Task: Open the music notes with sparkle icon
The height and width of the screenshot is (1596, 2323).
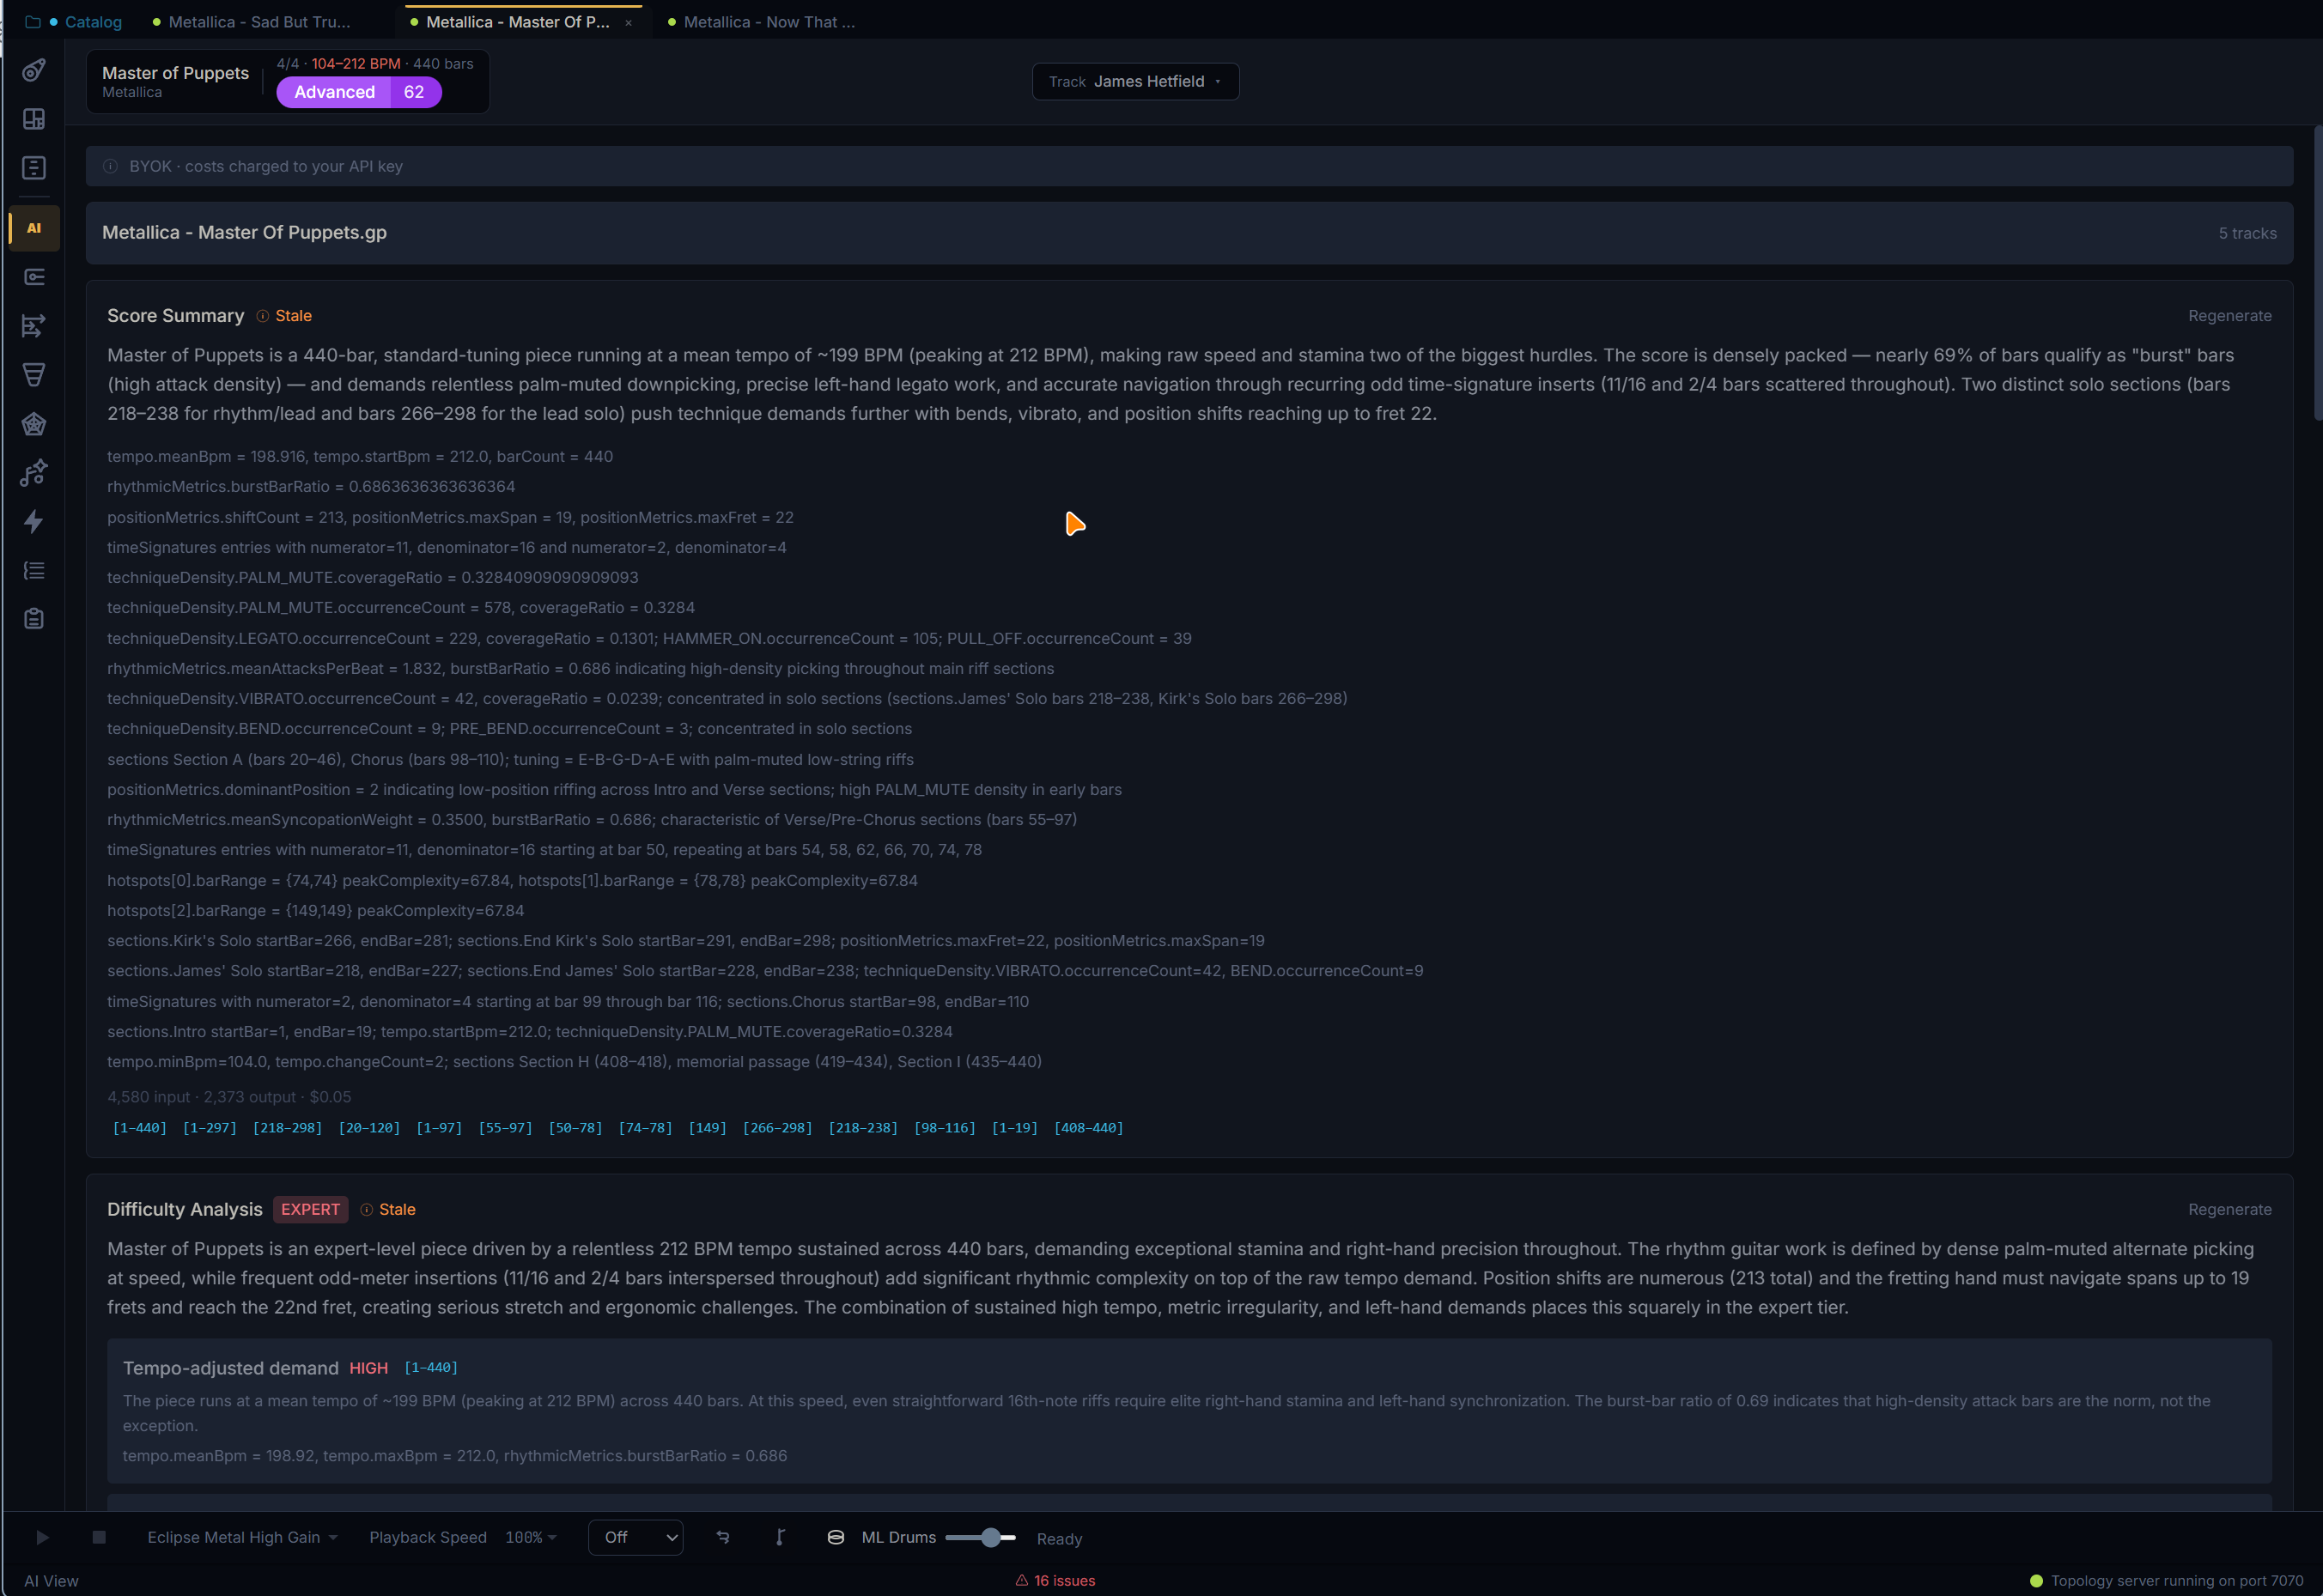Action: click(34, 473)
